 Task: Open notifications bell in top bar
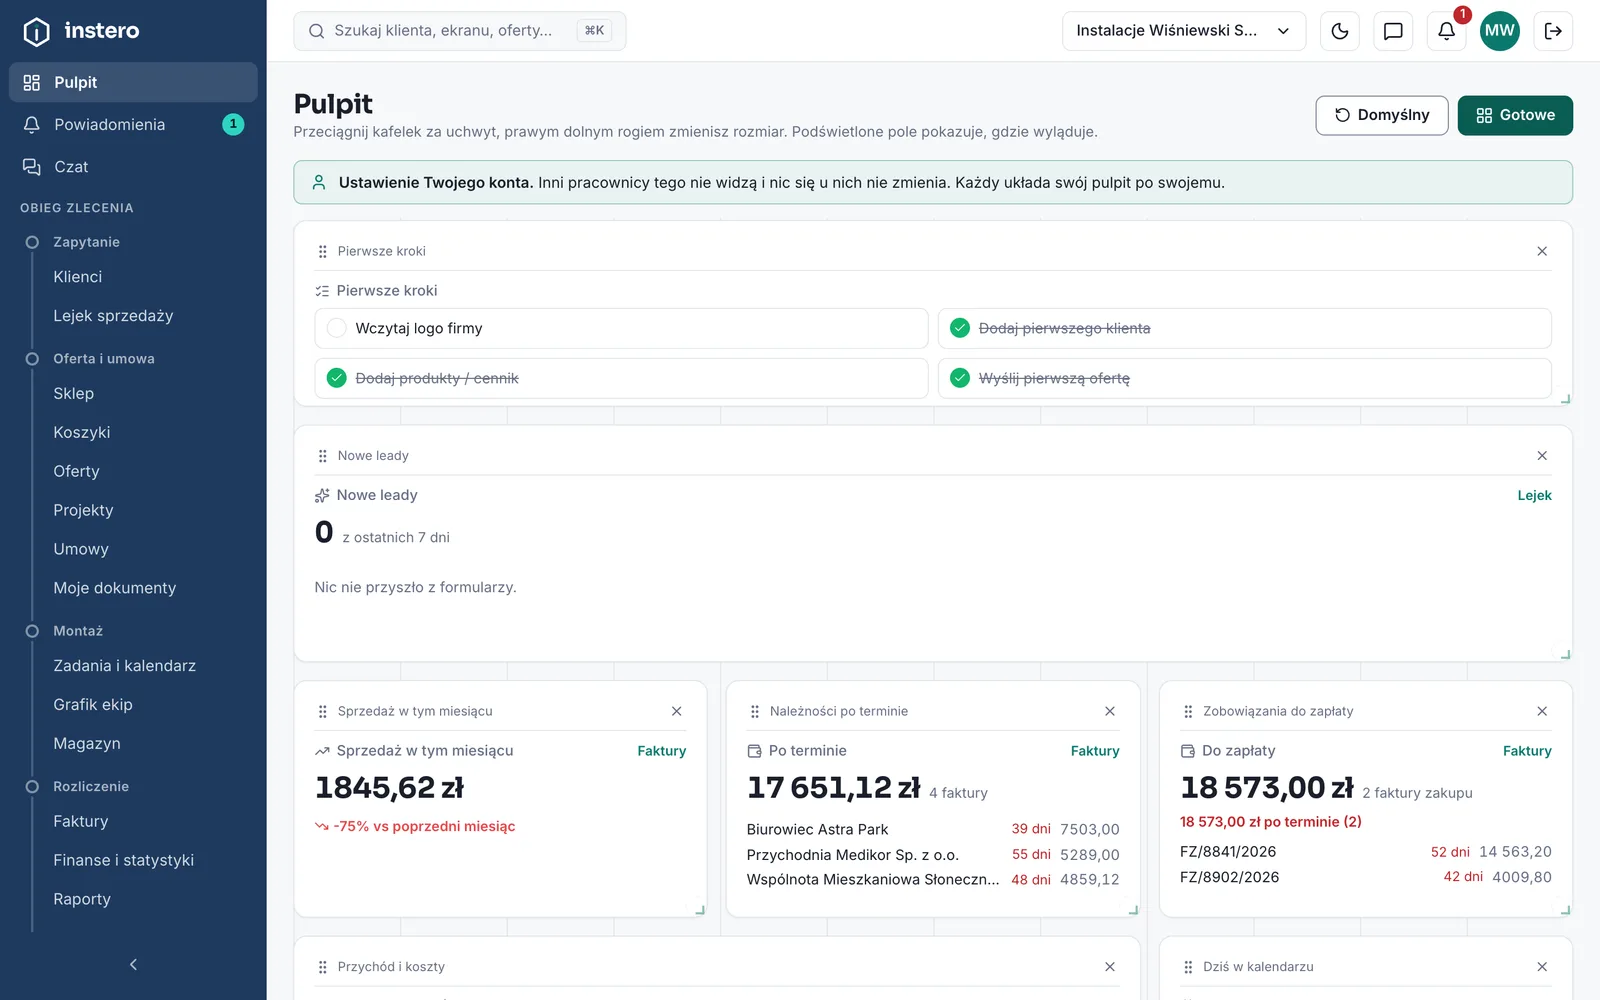click(1446, 31)
